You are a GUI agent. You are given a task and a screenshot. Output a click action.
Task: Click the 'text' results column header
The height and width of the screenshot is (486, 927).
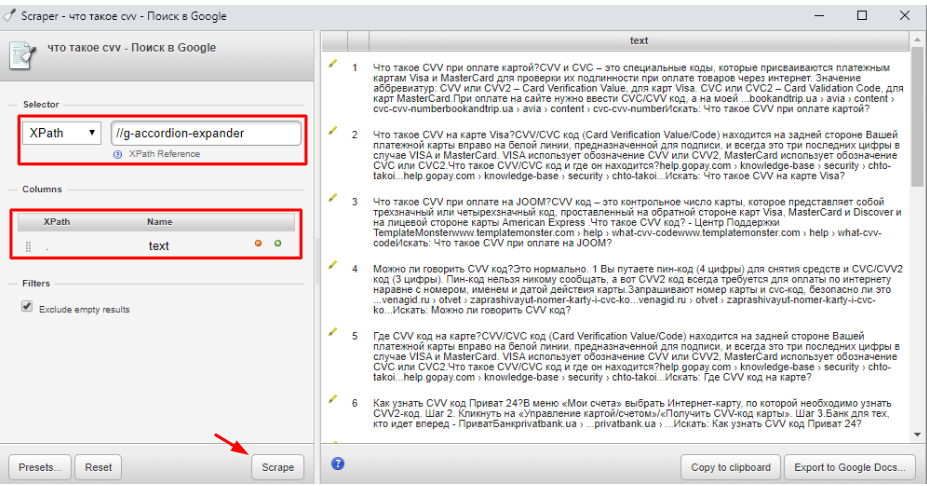(638, 41)
